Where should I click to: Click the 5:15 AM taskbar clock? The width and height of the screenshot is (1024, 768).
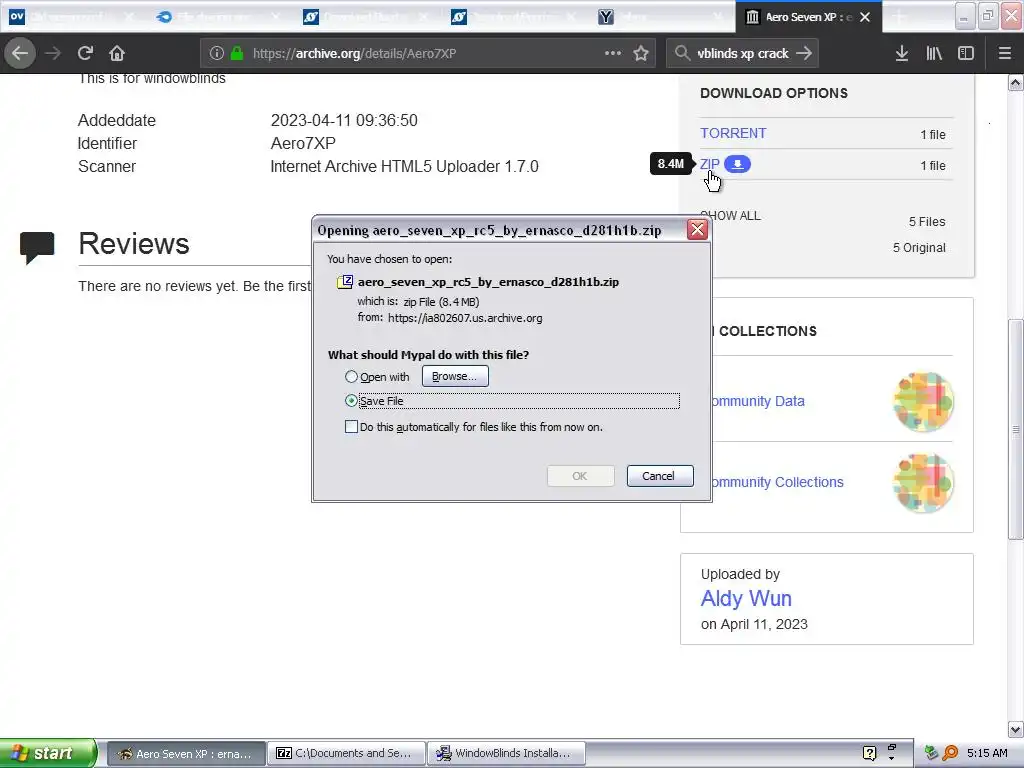tap(987, 753)
